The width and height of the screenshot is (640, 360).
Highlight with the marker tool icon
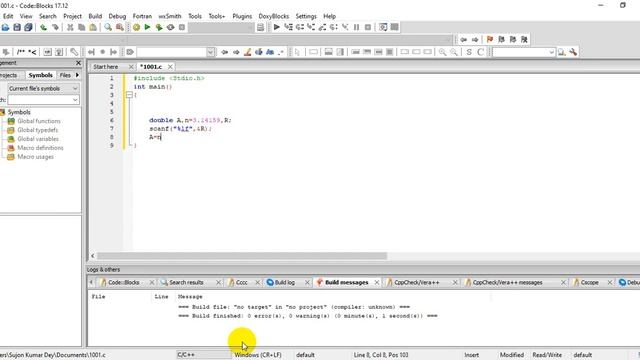(247, 52)
